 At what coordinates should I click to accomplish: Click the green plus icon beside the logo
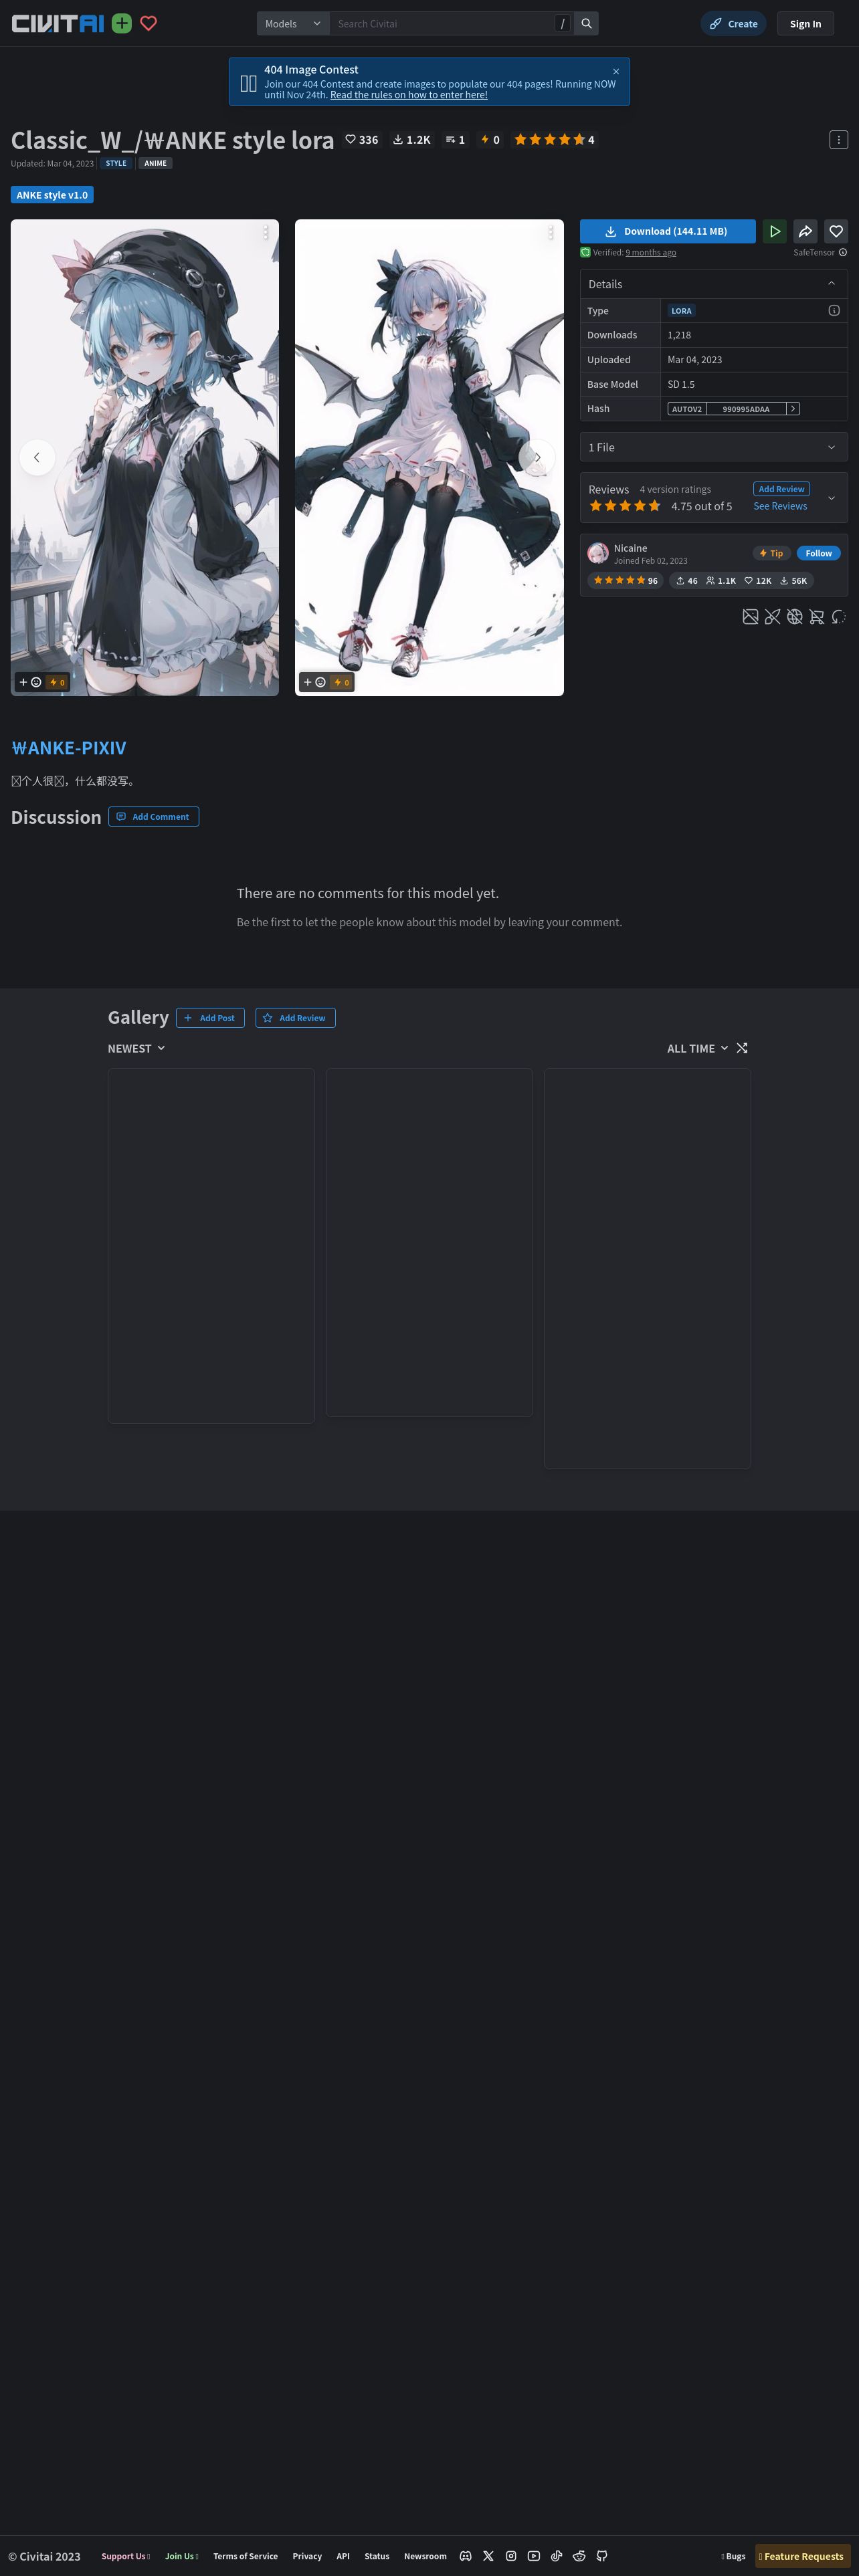tap(122, 23)
